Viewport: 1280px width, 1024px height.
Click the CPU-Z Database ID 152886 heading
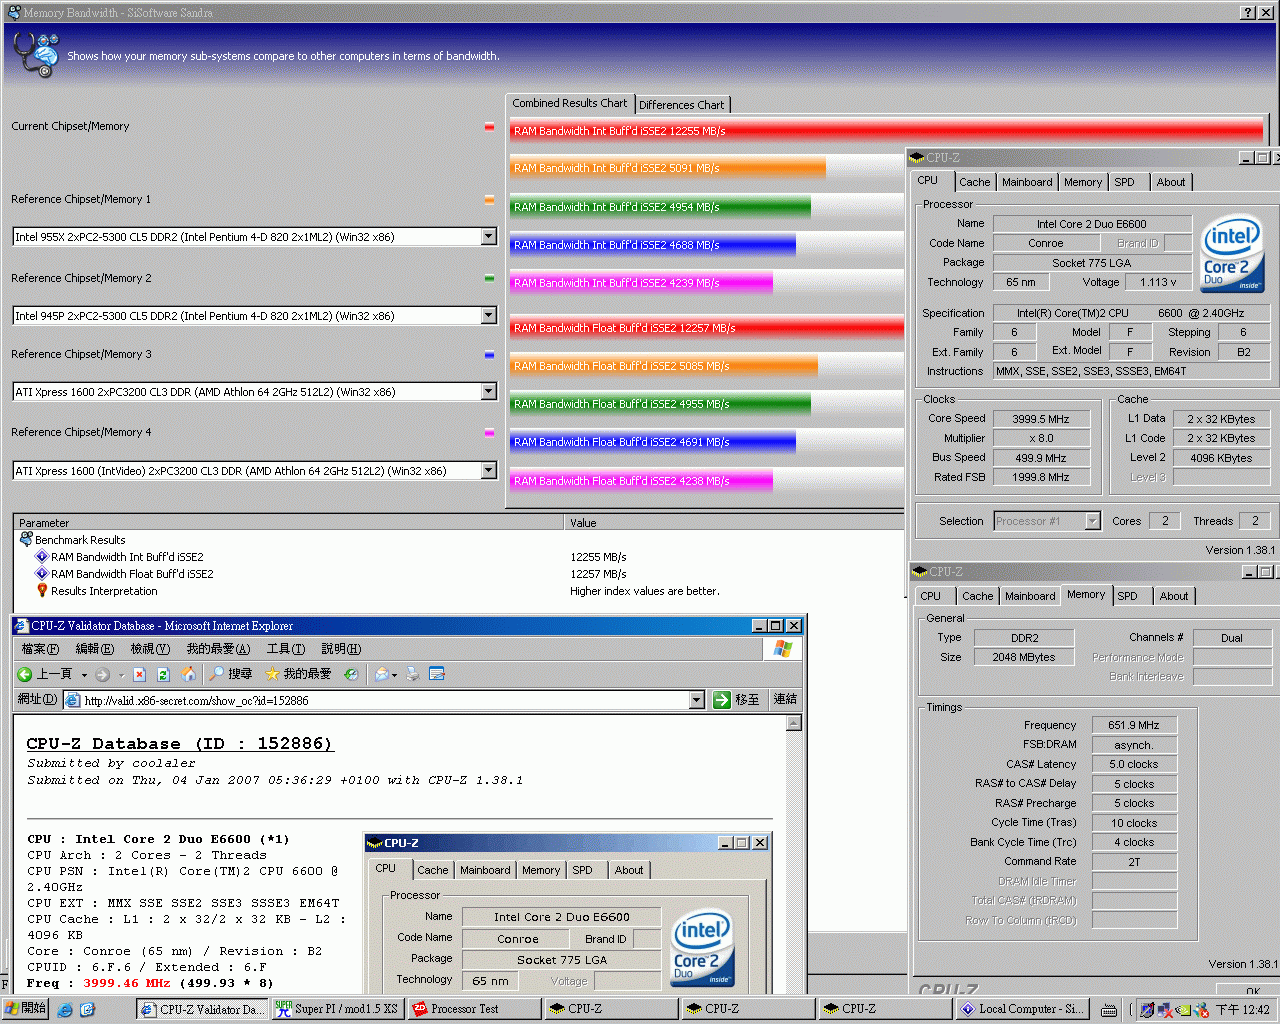179,744
